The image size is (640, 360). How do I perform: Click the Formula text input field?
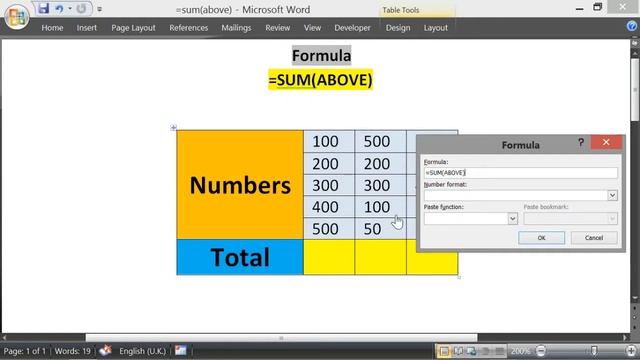(x=520, y=173)
